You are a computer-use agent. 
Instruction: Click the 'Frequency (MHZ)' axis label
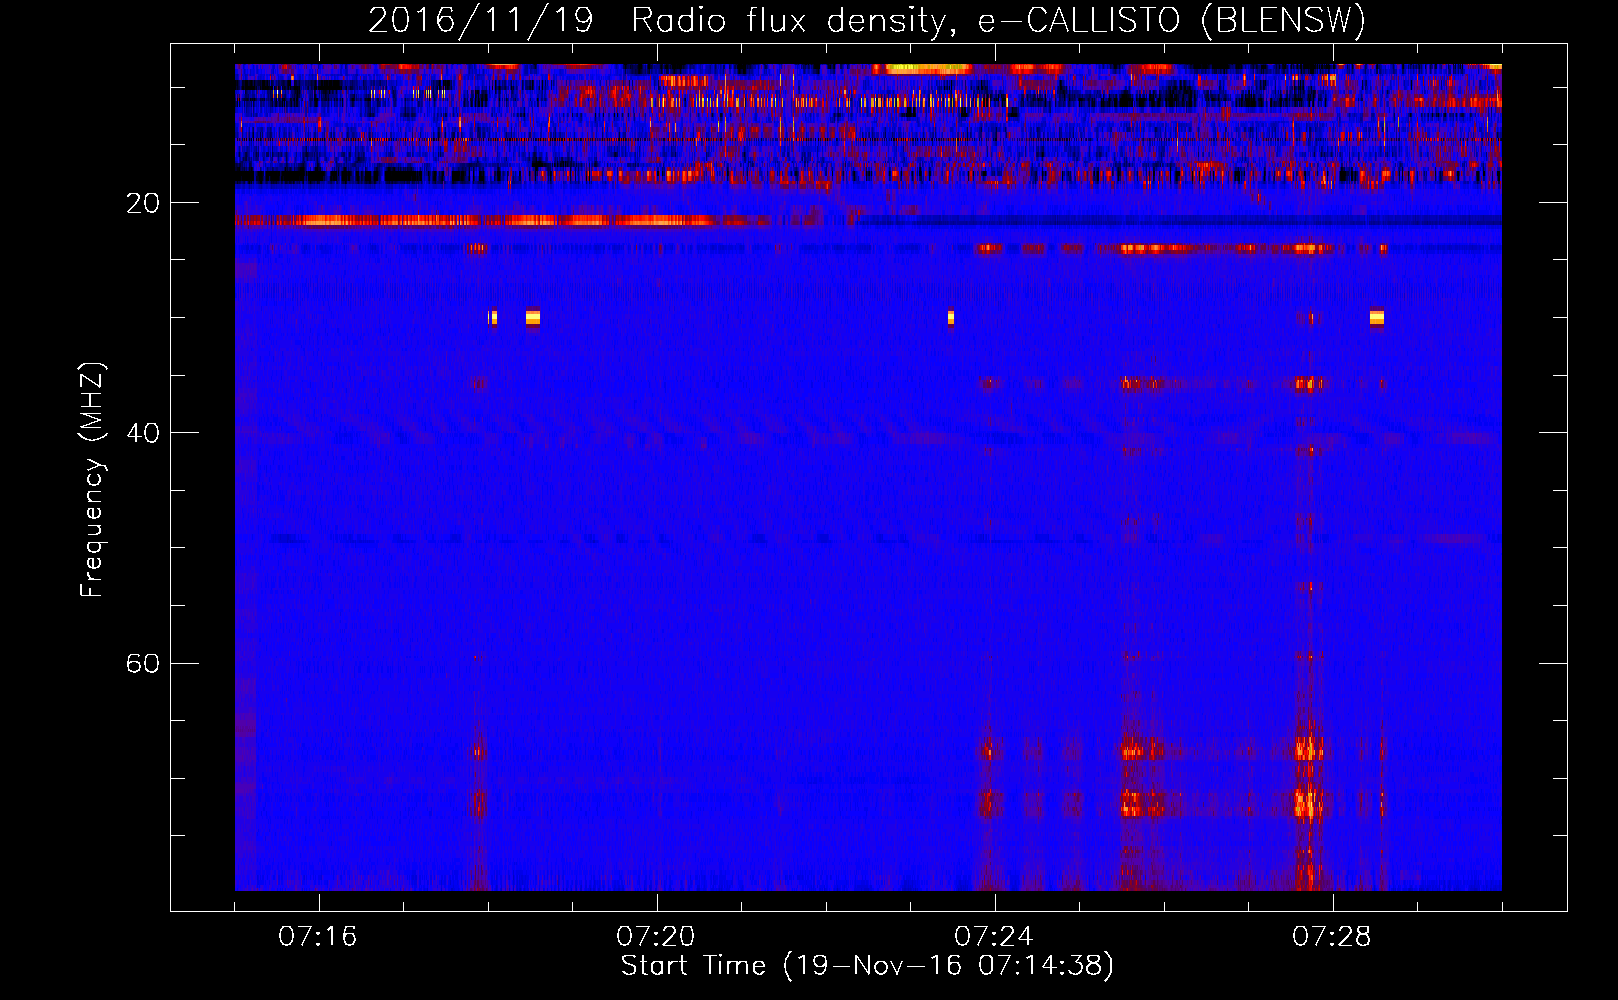(92, 480)
